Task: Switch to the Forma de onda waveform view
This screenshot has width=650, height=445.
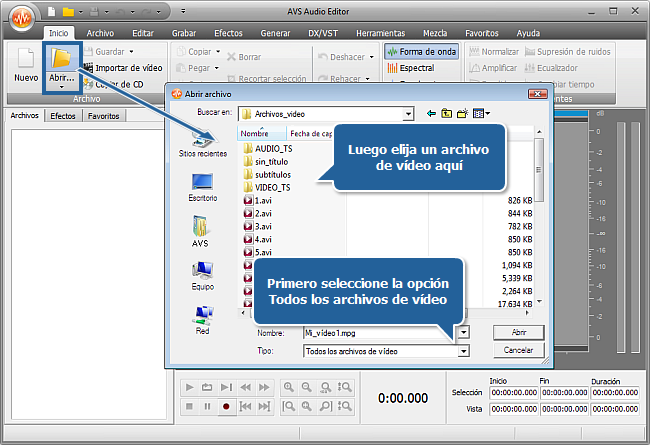Action: (x=422, y=52)
